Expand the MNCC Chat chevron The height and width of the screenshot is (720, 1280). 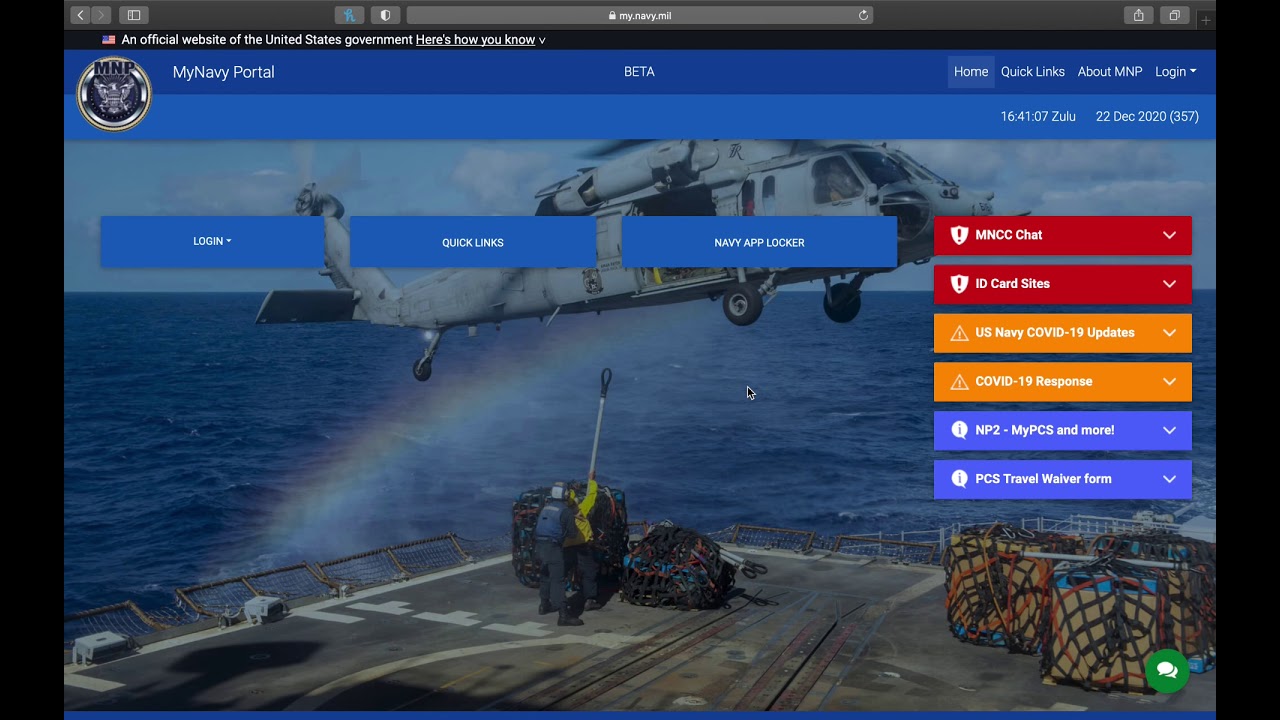coord(1169,235)
